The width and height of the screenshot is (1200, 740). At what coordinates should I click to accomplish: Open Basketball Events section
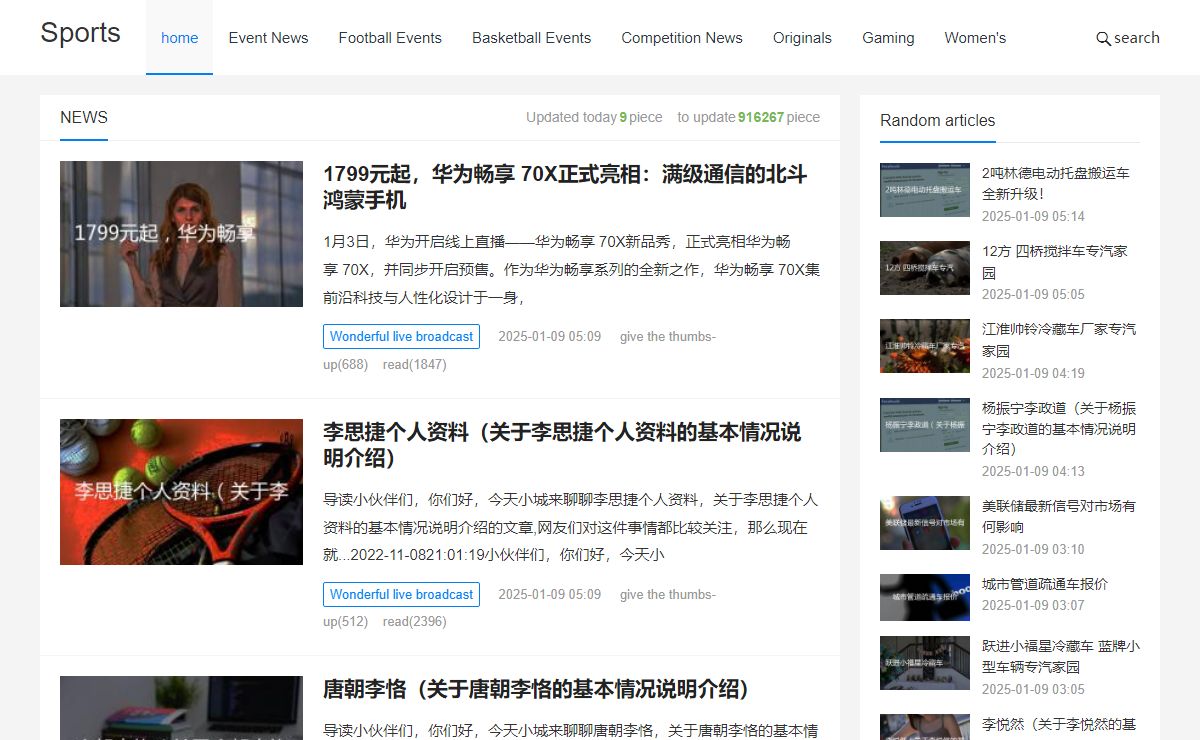click(531, 38)
